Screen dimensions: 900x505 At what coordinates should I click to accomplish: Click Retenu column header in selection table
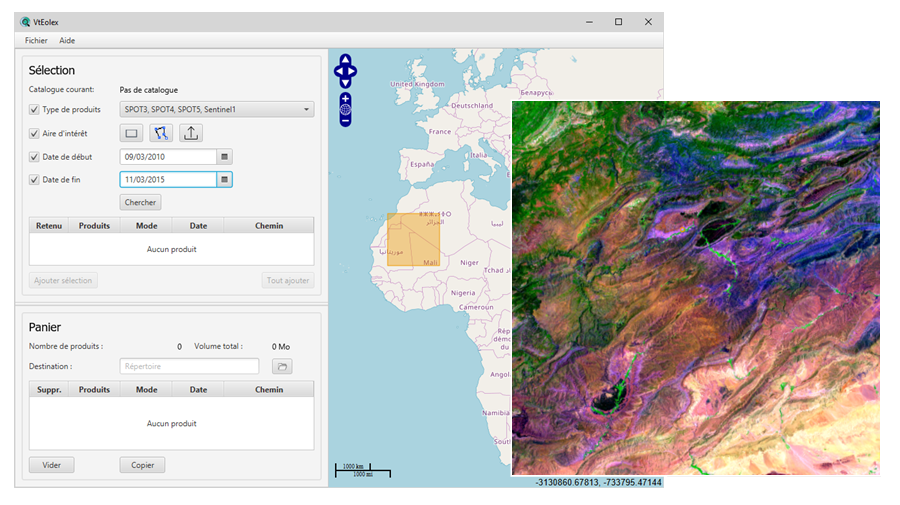coord(49,226)
